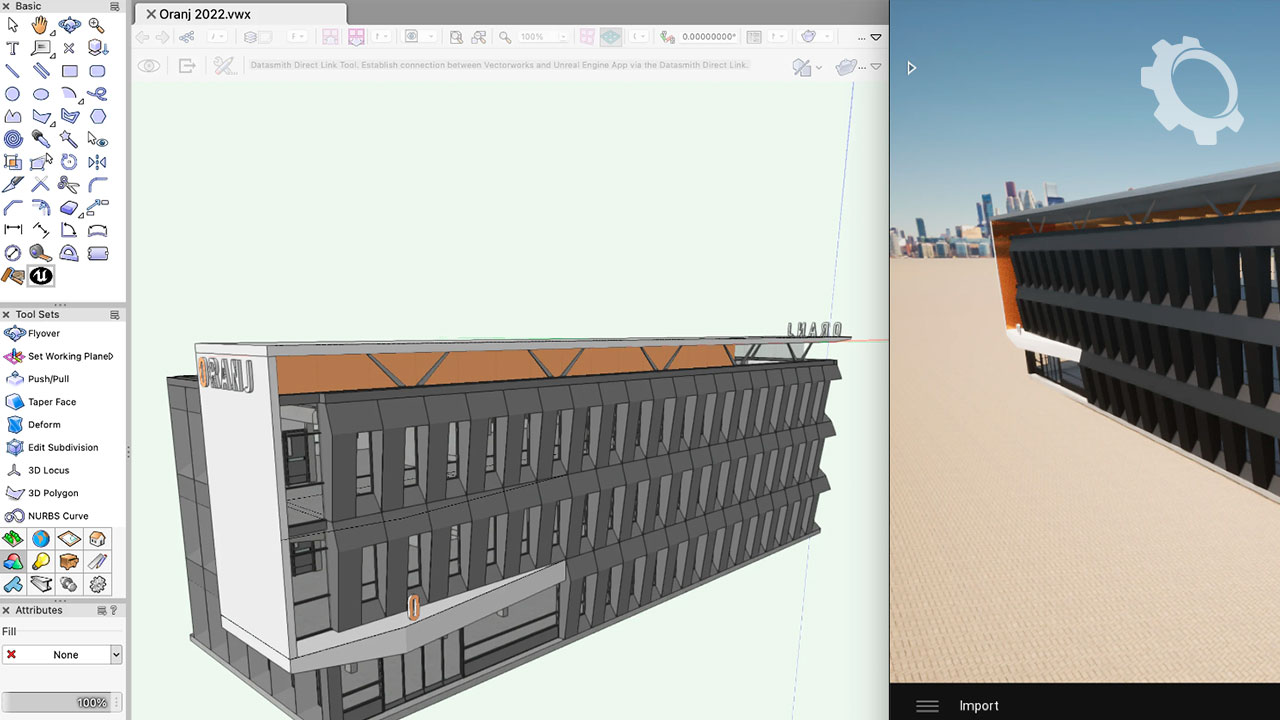Click the Import button
1280x720 pixels.
click(x=978, y=706)
